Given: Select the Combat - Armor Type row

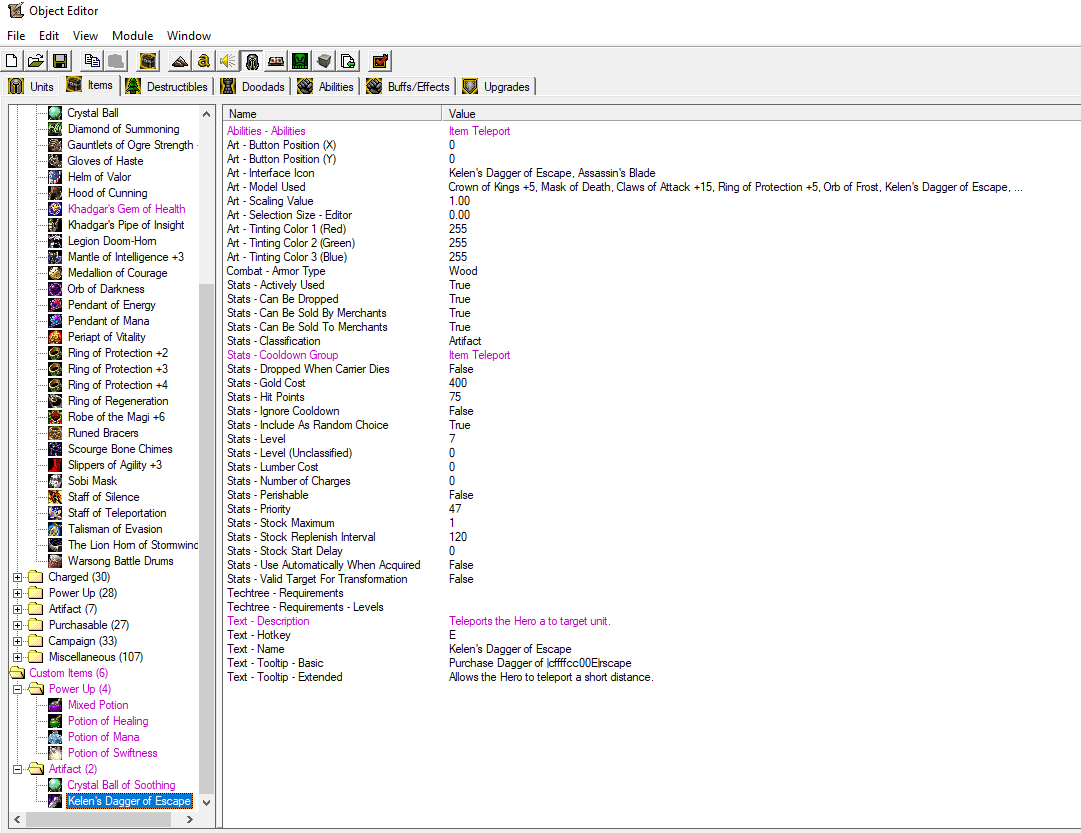Looking at the screenshot, I should tap(651, 271).
